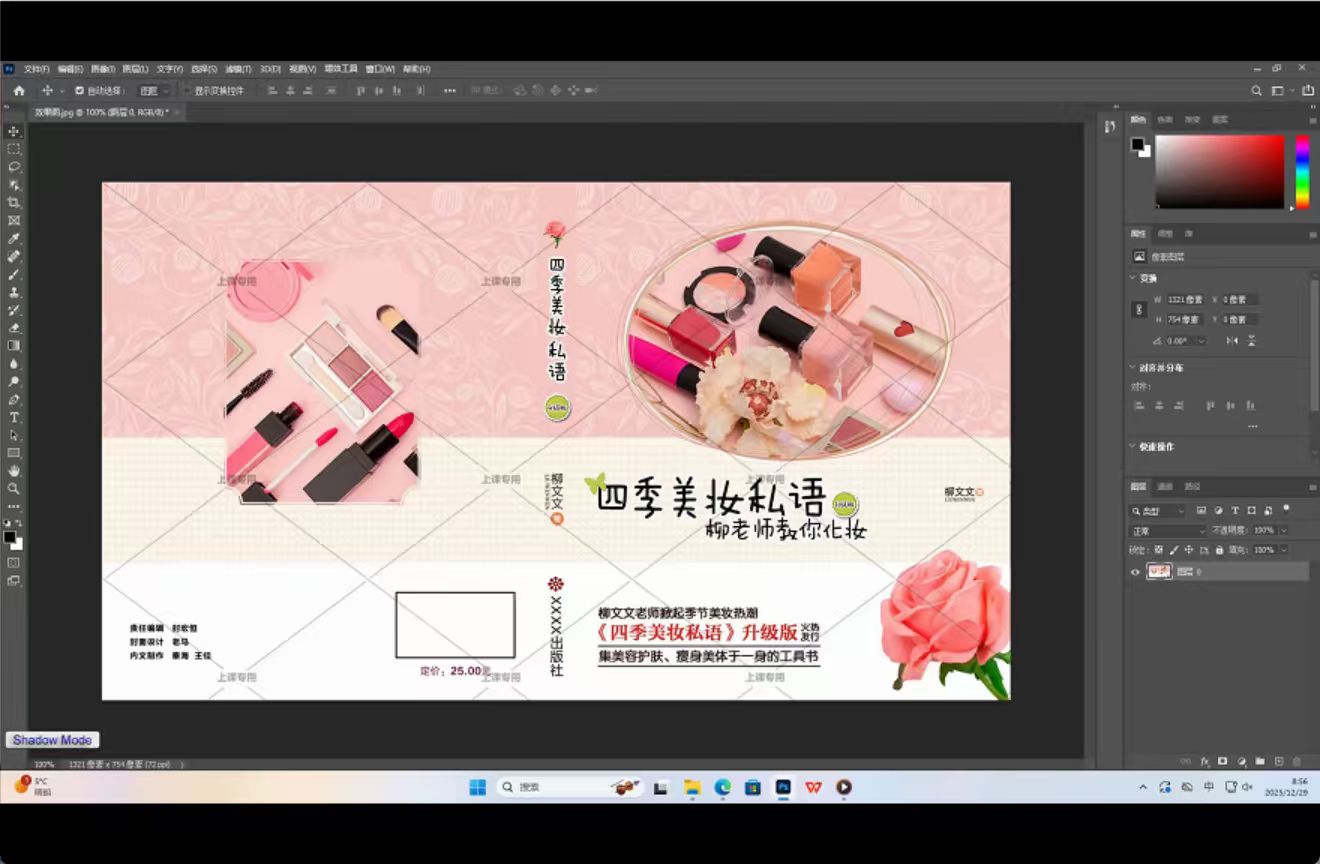The image size is (1320, 864).
Task: Click the rainbow hue slider strip
Action: (1302, 171)
